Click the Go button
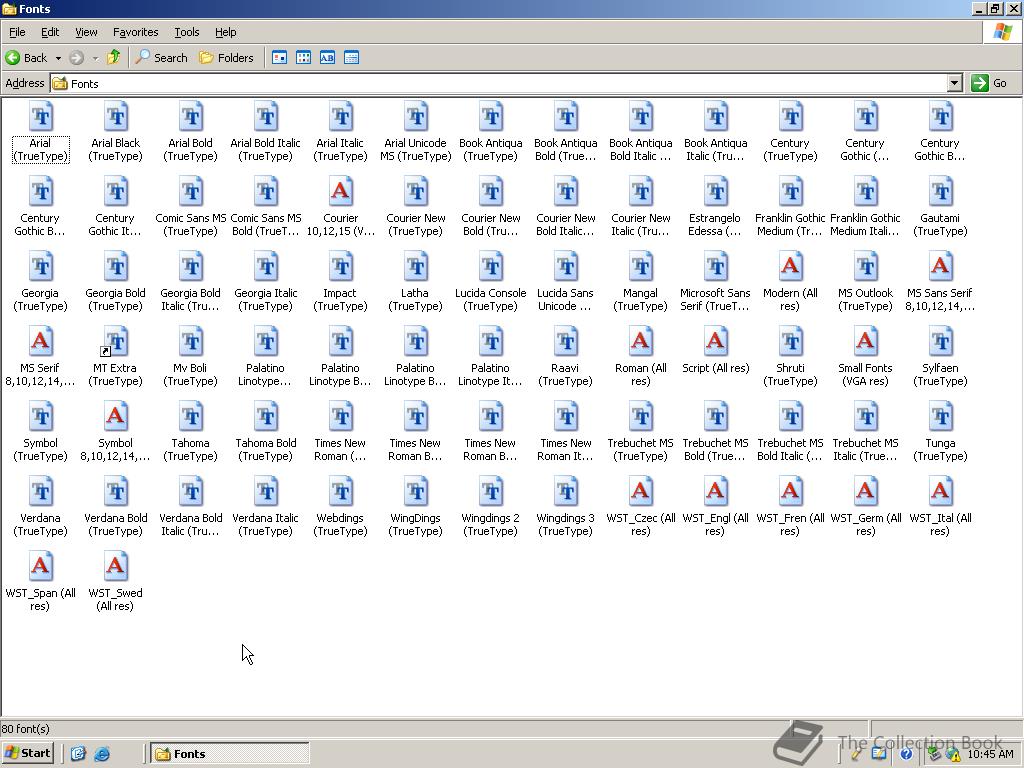Screen dimensions: 1024x768 pyautogui.click(x=989, y=83)
